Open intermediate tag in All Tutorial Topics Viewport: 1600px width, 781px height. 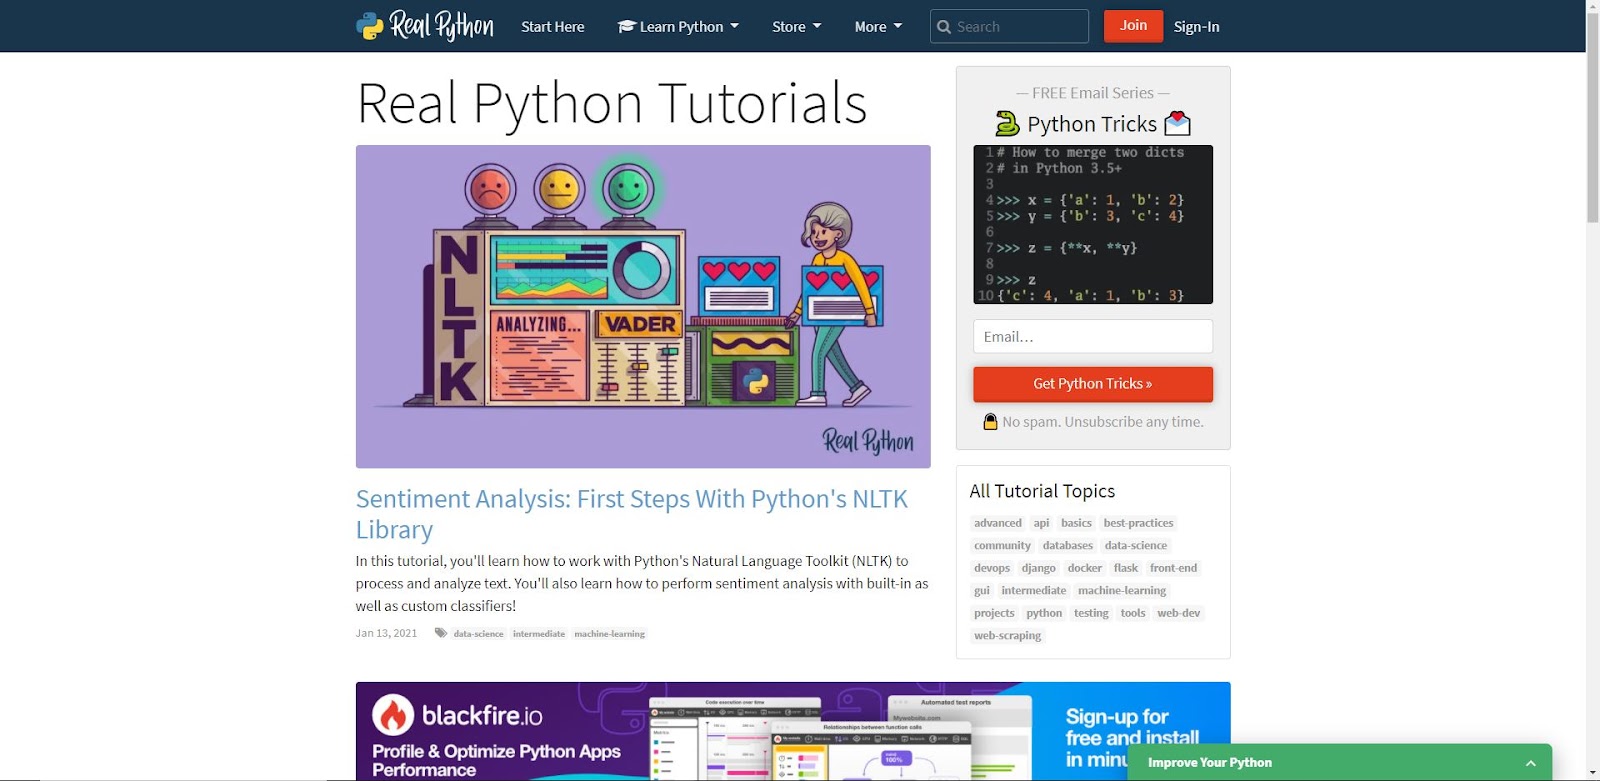click(x=1033, y=591)
